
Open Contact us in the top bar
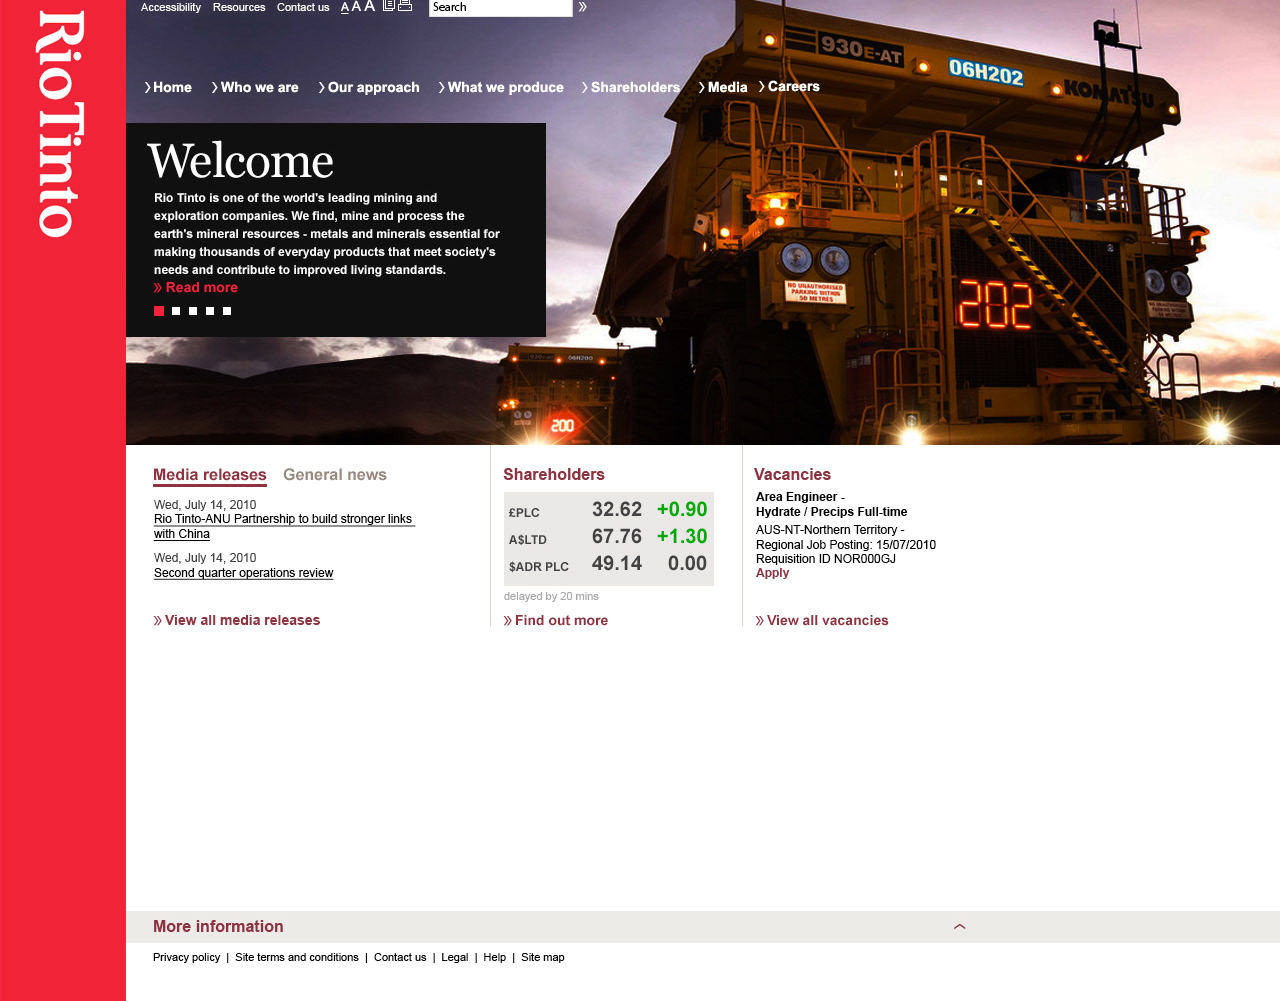coord(303,7)
